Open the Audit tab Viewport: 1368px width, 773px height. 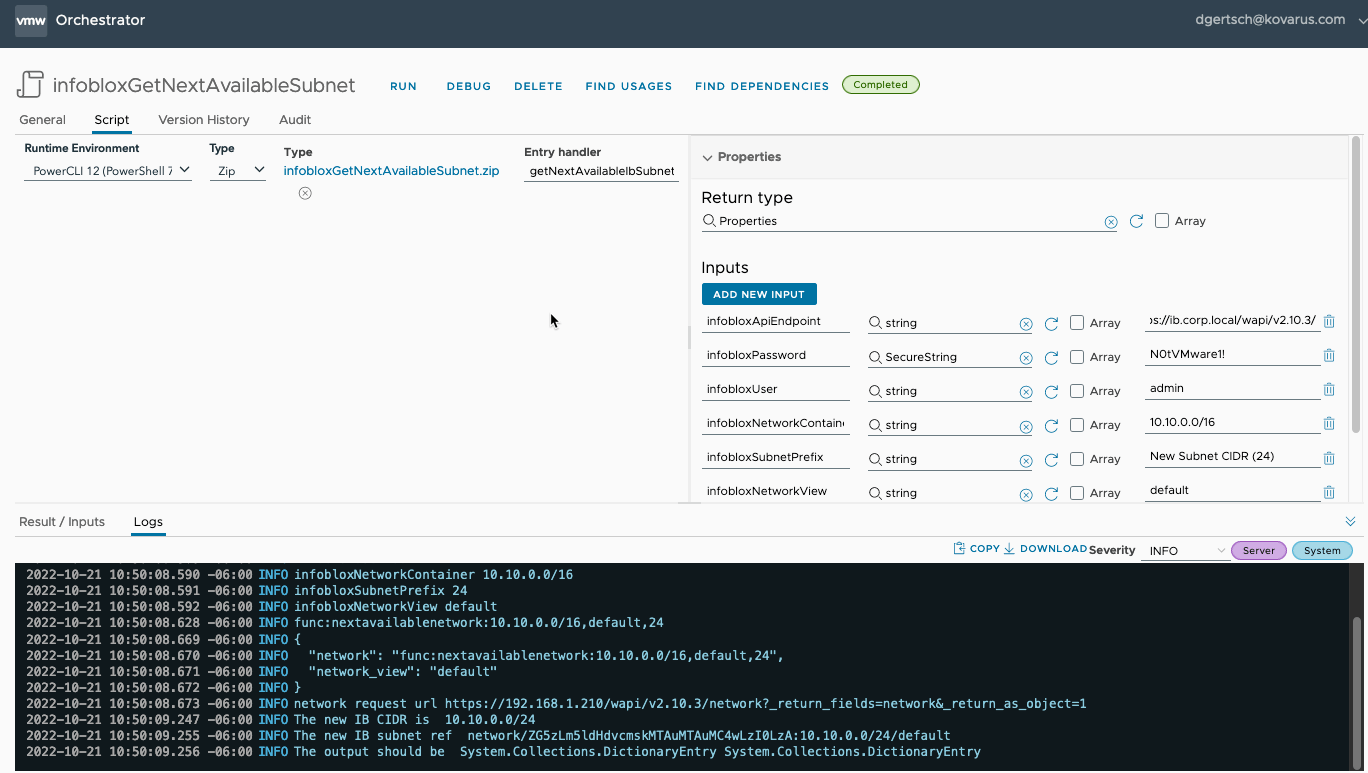tap(295, 120)
